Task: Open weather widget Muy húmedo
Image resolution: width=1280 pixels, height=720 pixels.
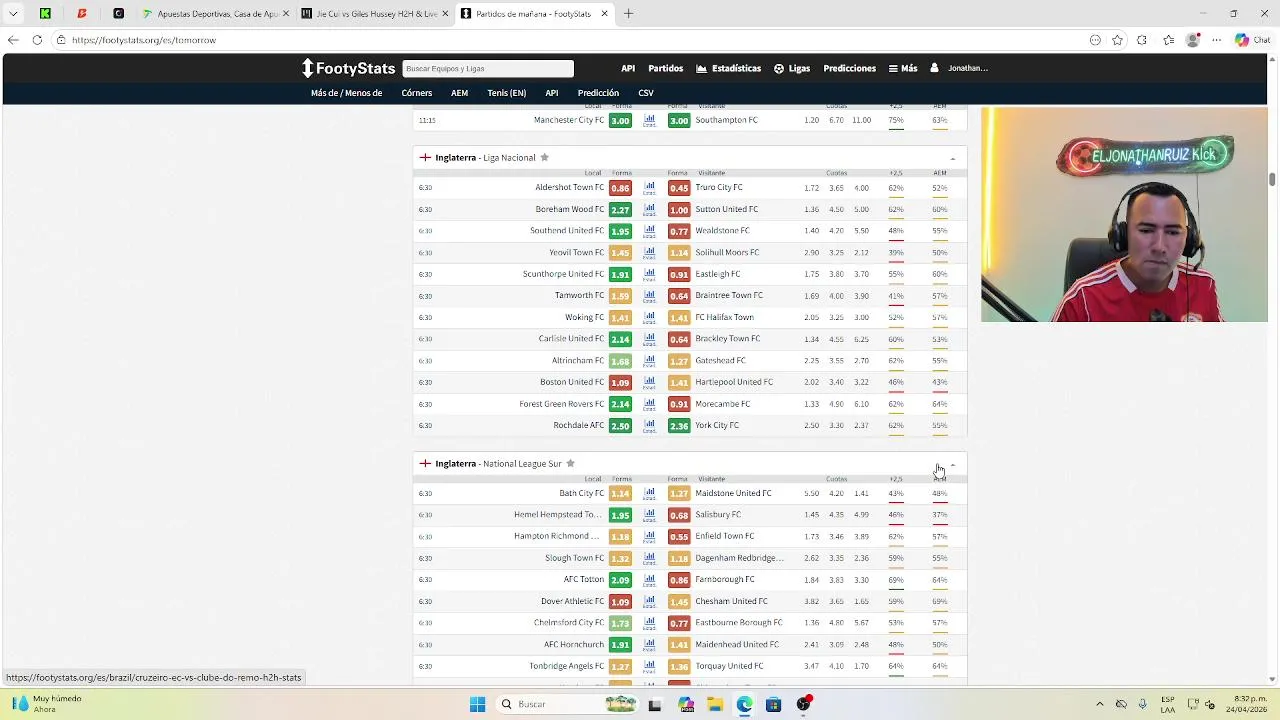Action: 46,704
